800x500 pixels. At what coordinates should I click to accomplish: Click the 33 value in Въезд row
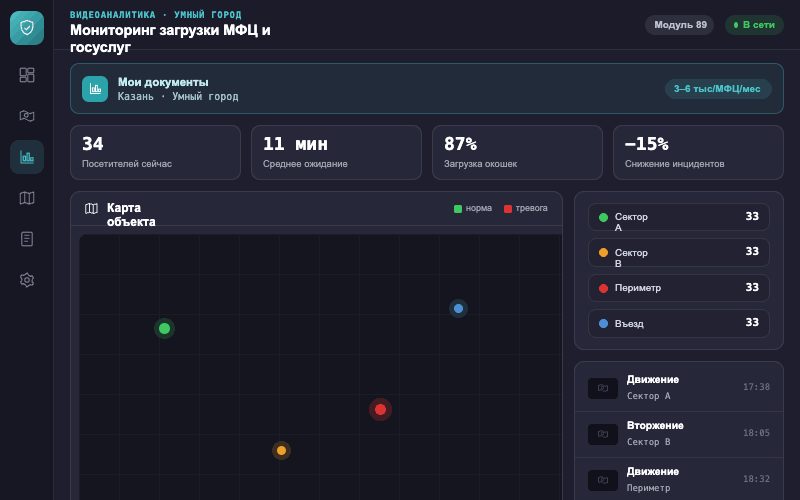(752, 322)
